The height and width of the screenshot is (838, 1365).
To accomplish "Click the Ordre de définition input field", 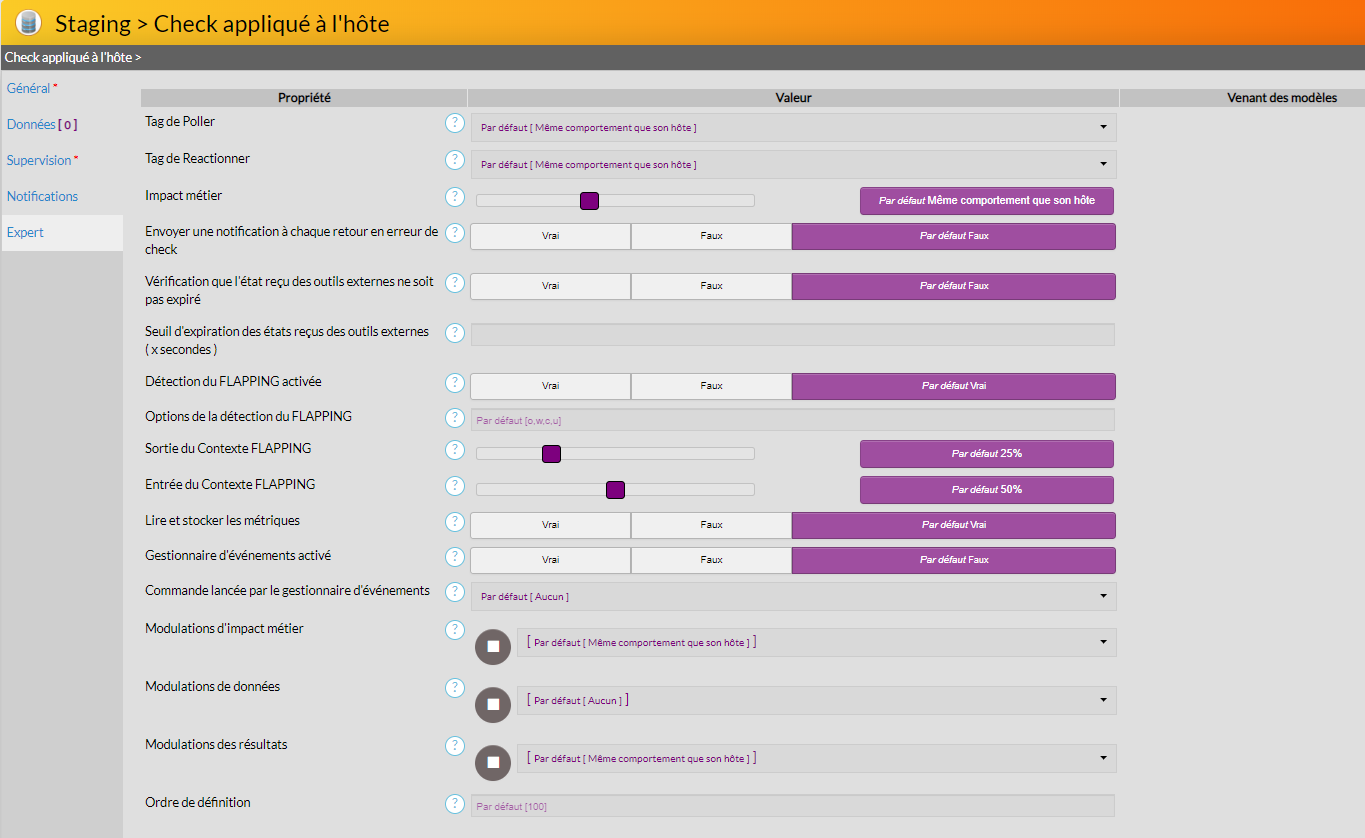I will point(792,806).
